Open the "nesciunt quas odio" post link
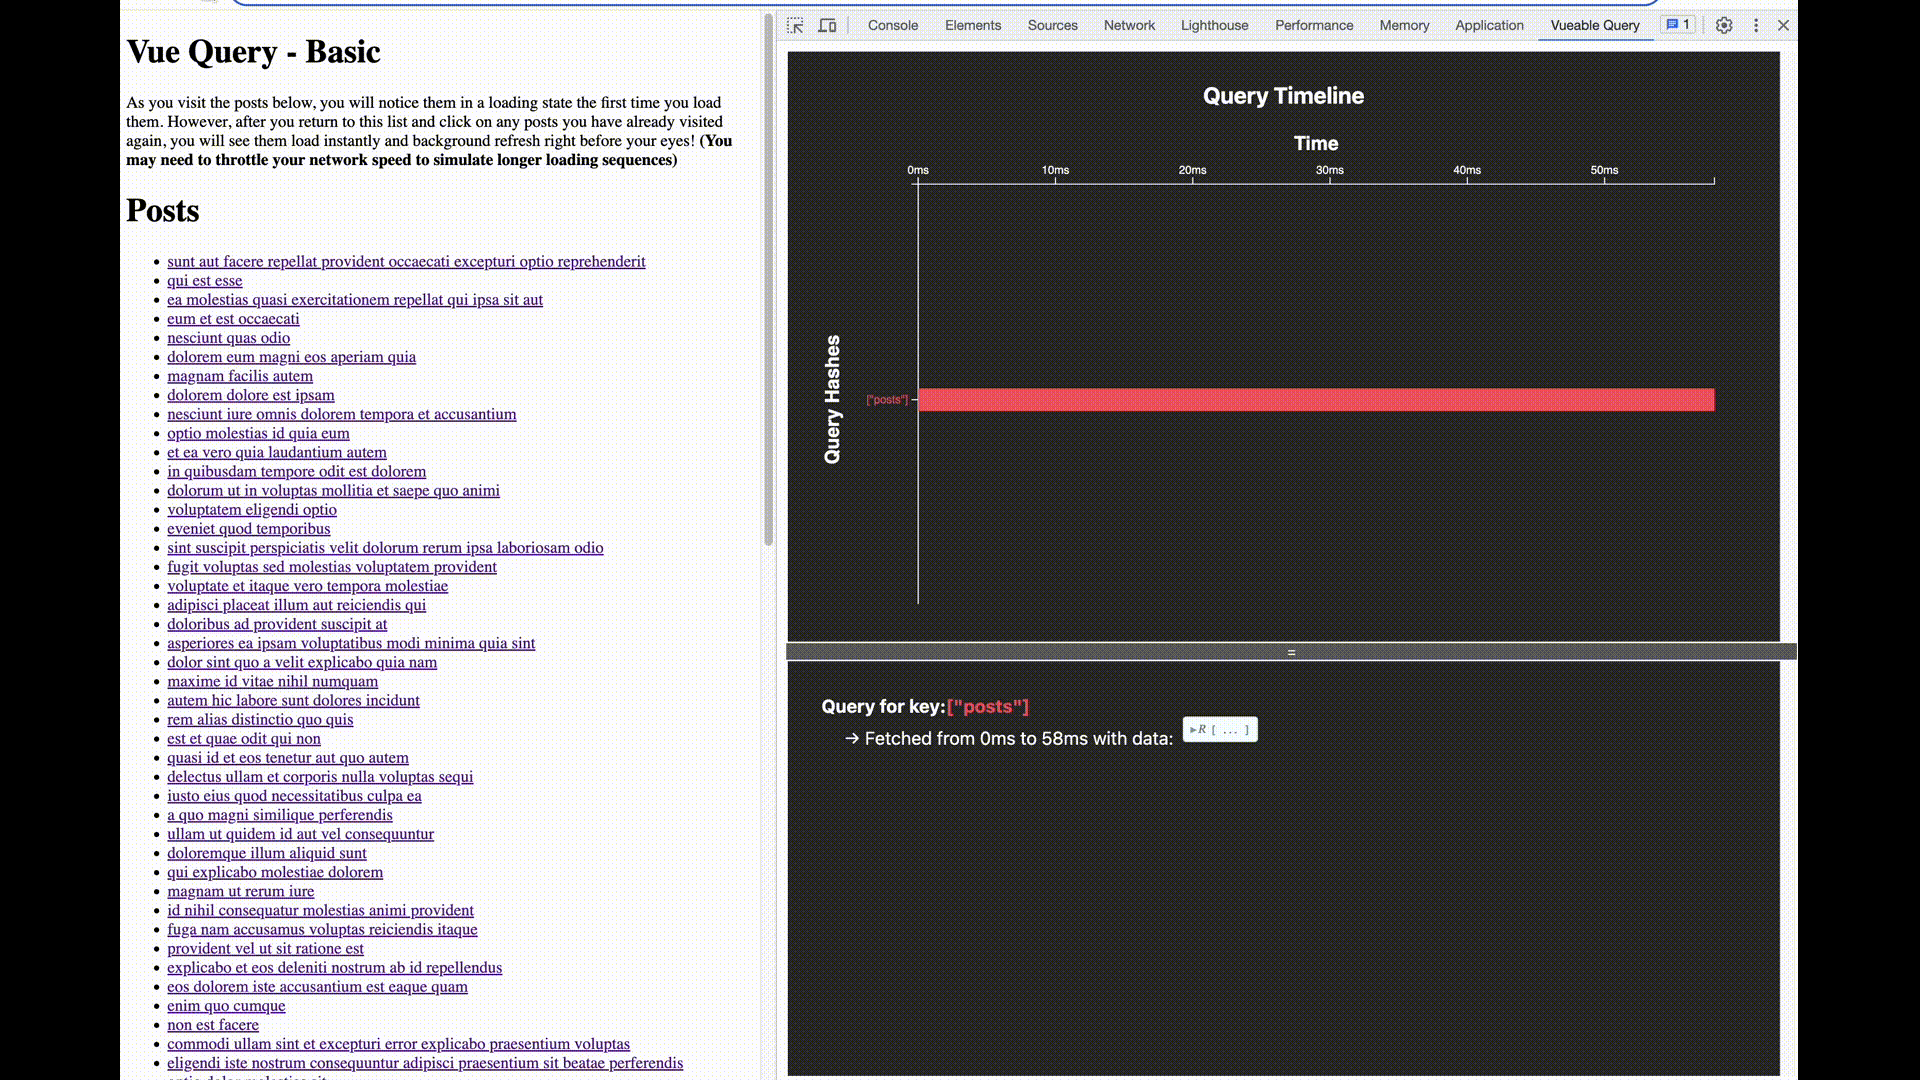Viewport: 1920px width, 1080px height. (228, 338)
